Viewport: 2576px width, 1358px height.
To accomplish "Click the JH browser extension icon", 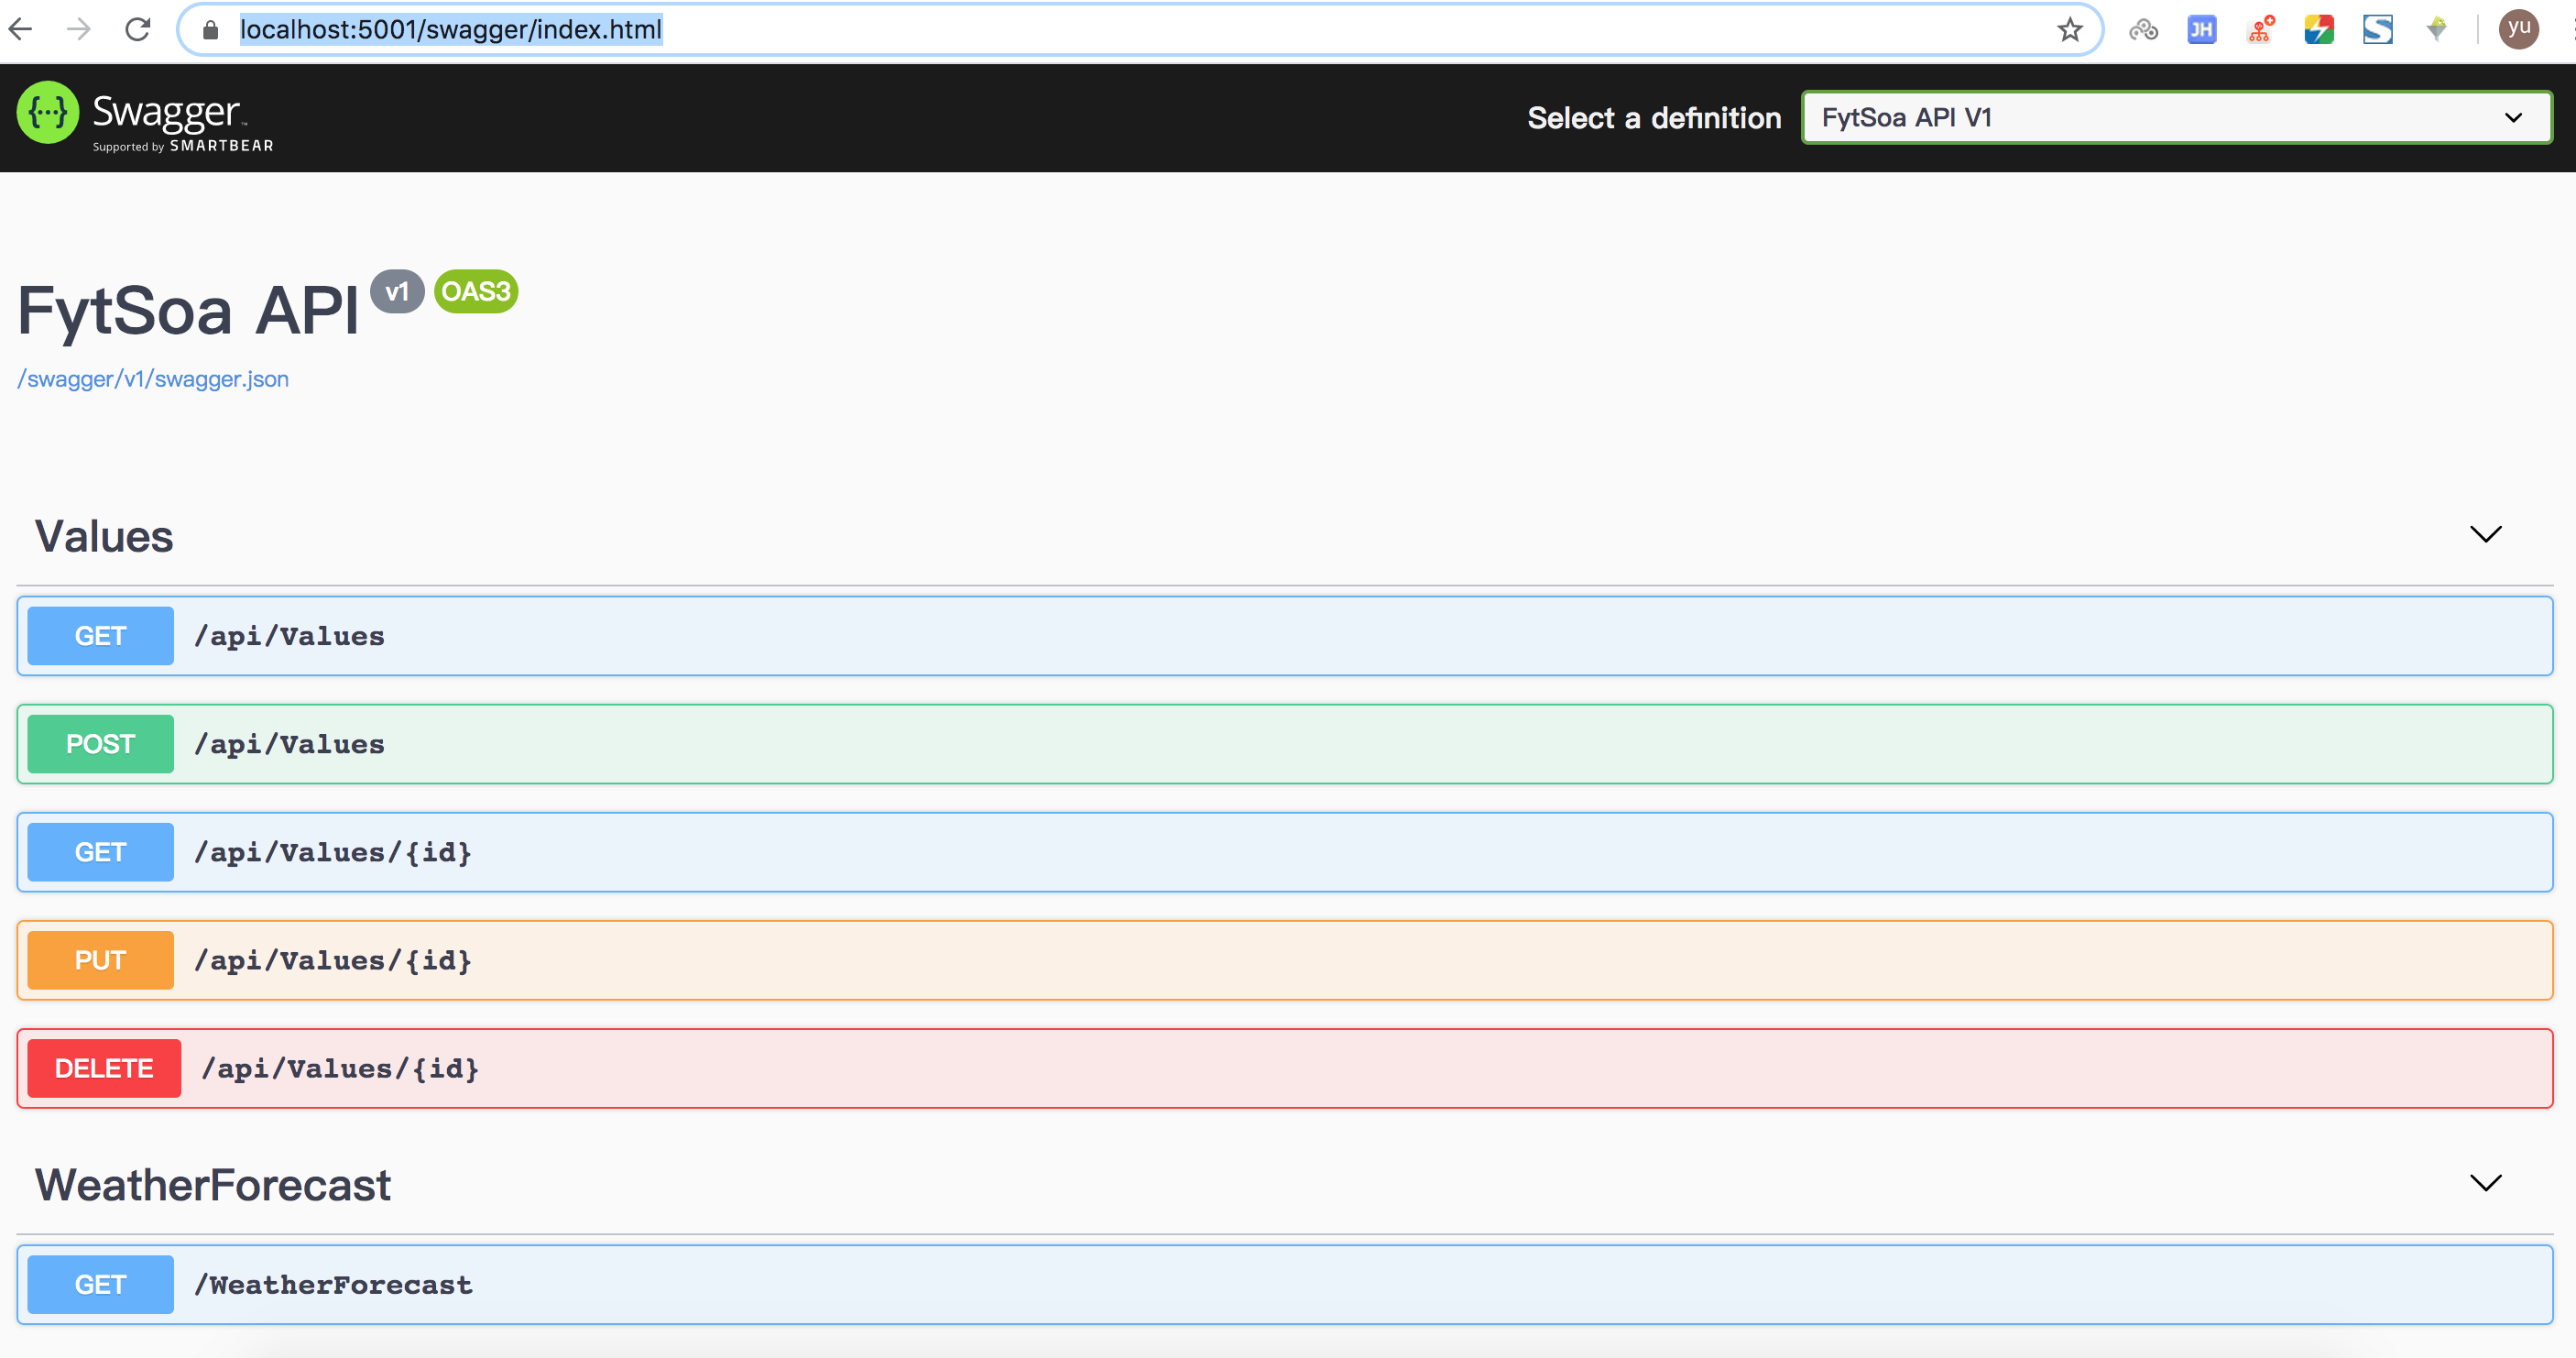I will [2201, 30].
